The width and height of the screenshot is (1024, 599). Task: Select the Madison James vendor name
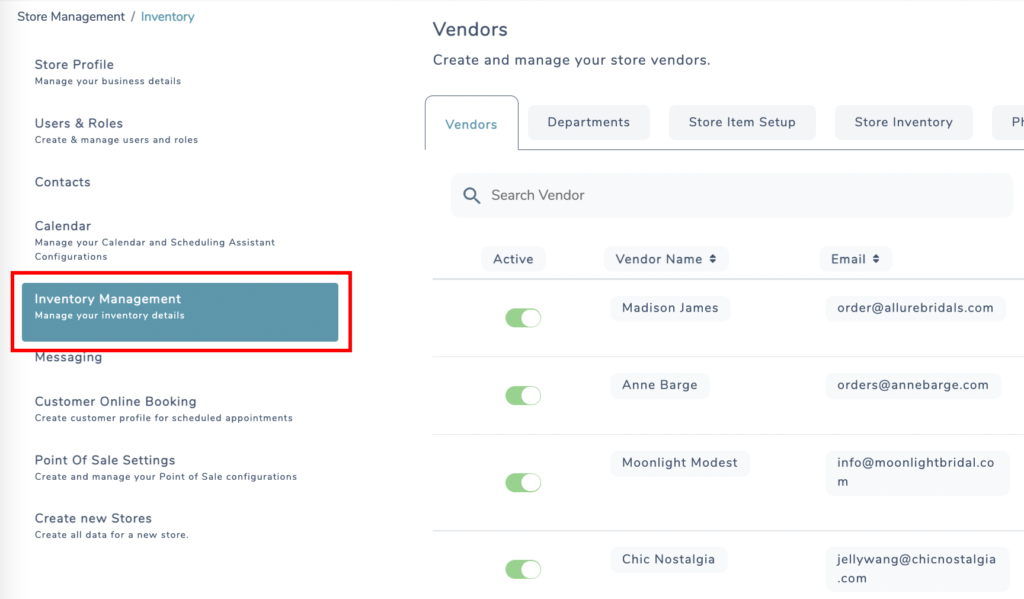(x=670, y=308)
